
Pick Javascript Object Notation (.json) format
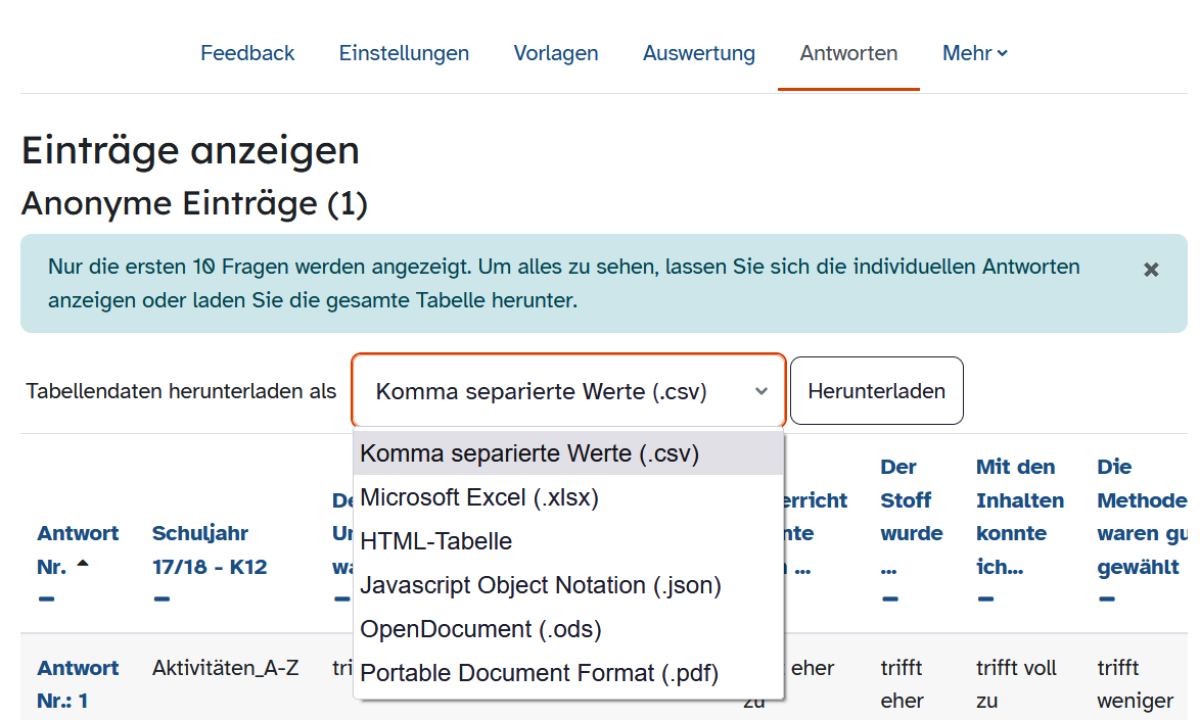[540, 585]
